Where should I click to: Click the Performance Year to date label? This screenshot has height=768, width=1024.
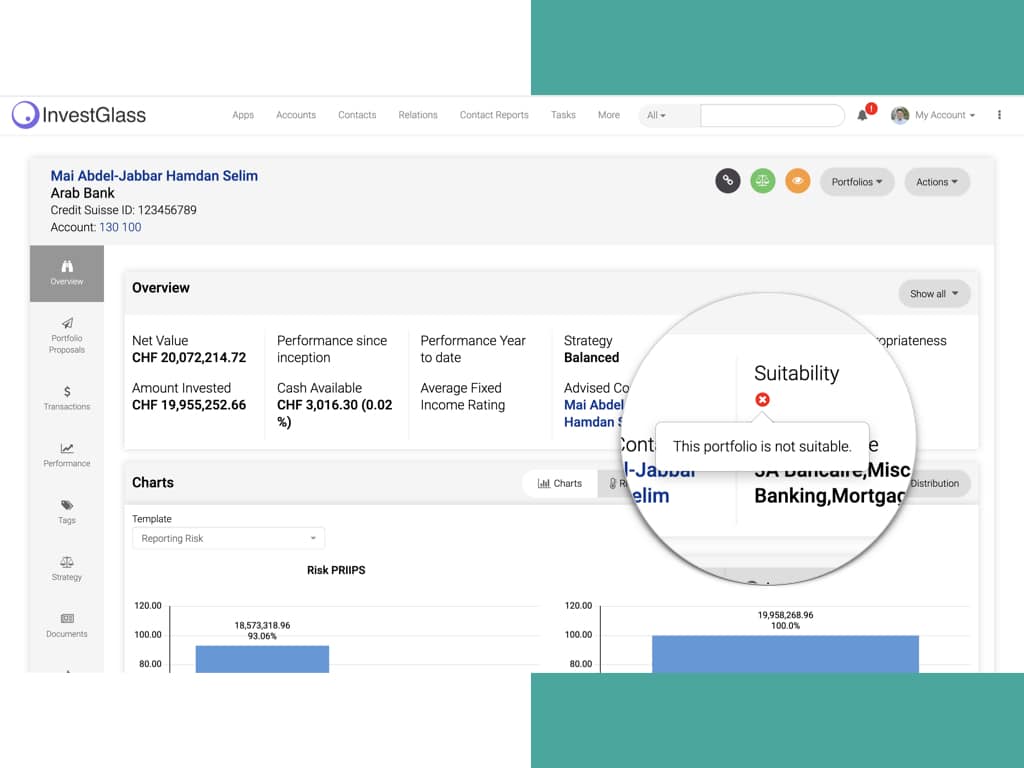(x=473, y=349)
